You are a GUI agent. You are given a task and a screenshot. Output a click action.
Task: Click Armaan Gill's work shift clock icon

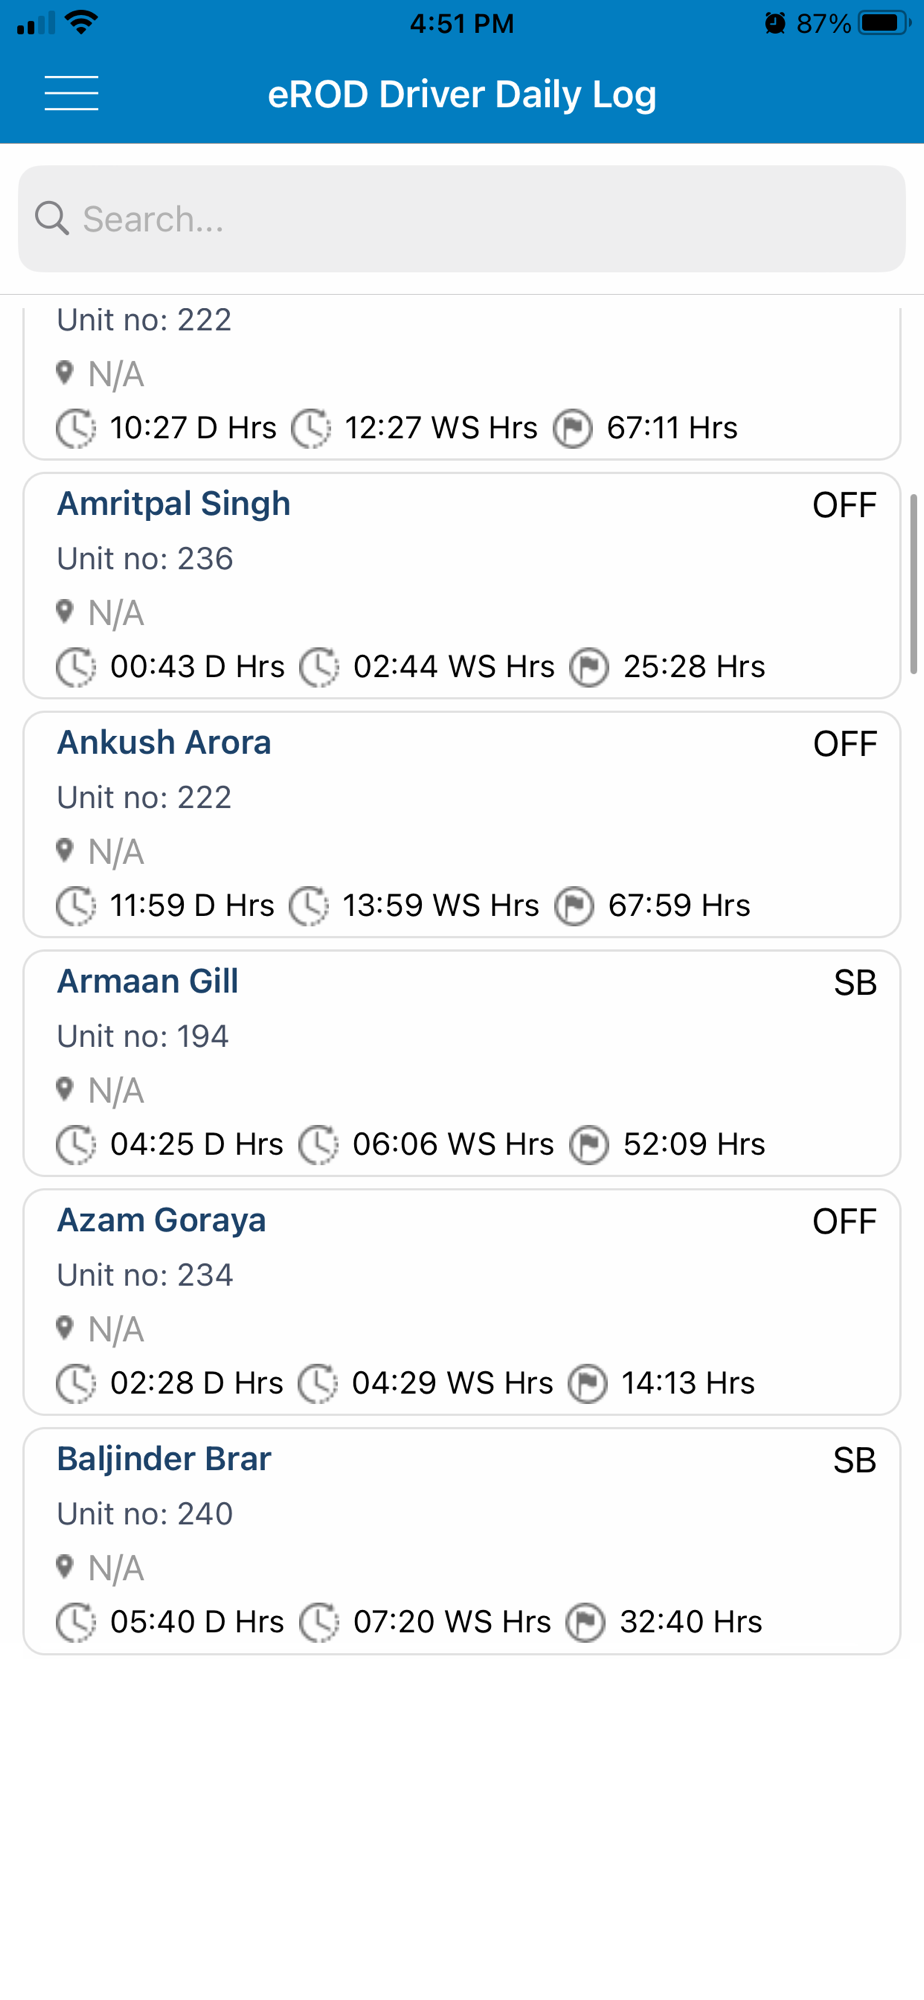pyautogui.click(x=319, y=1145)
